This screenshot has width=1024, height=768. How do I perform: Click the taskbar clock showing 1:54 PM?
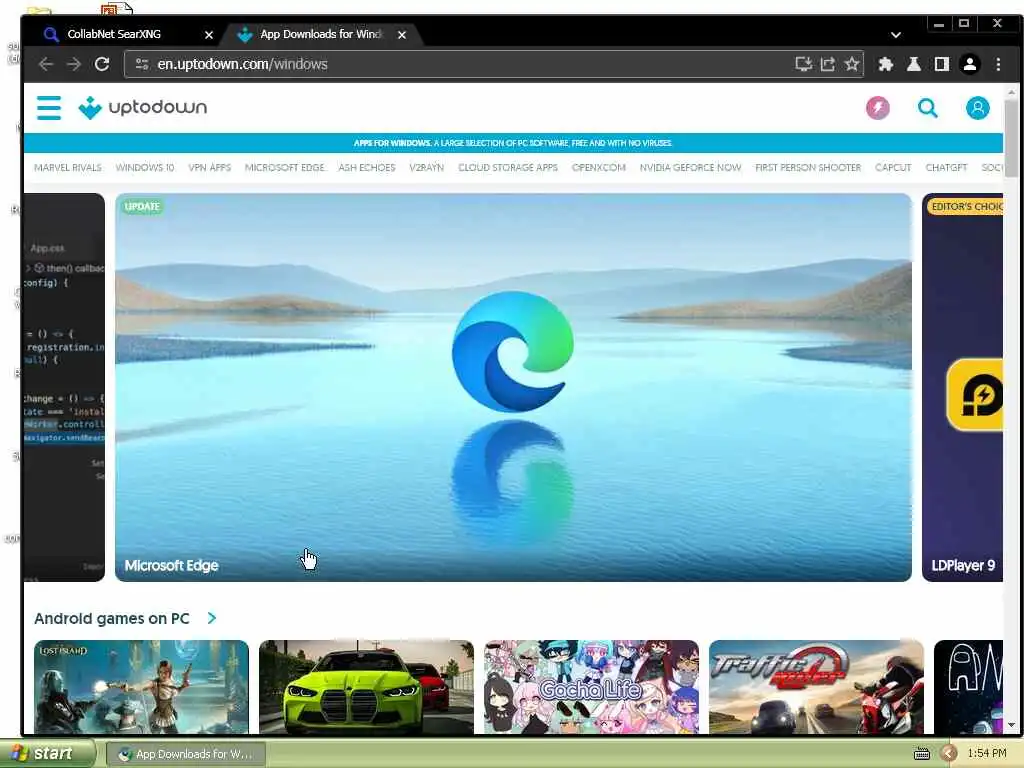click(987, 754)
